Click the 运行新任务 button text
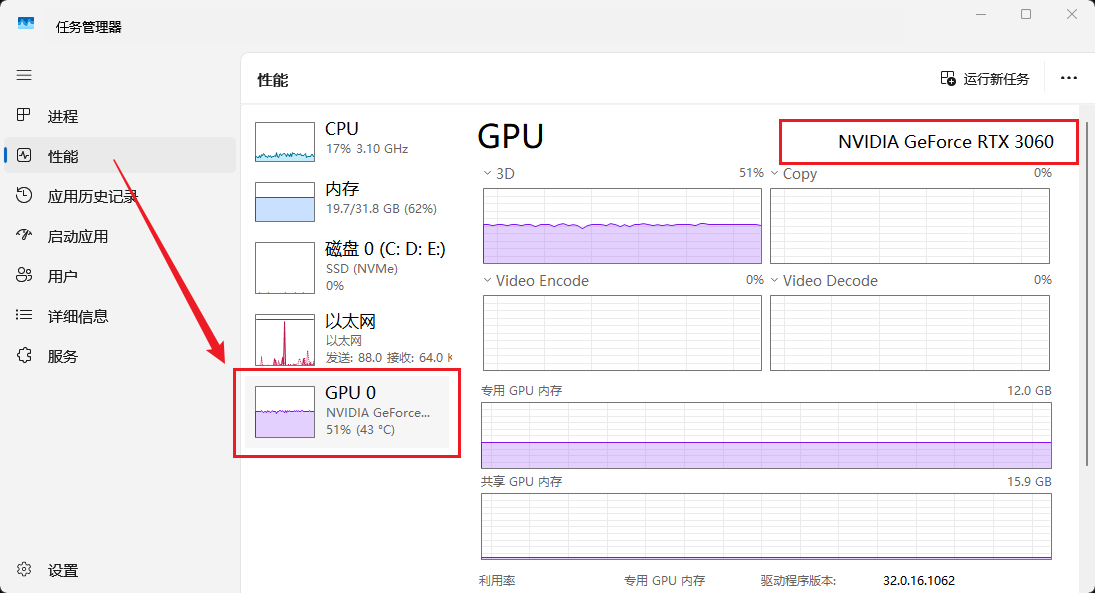Screen dimensions: 1095x593 (x=997, y=79)
